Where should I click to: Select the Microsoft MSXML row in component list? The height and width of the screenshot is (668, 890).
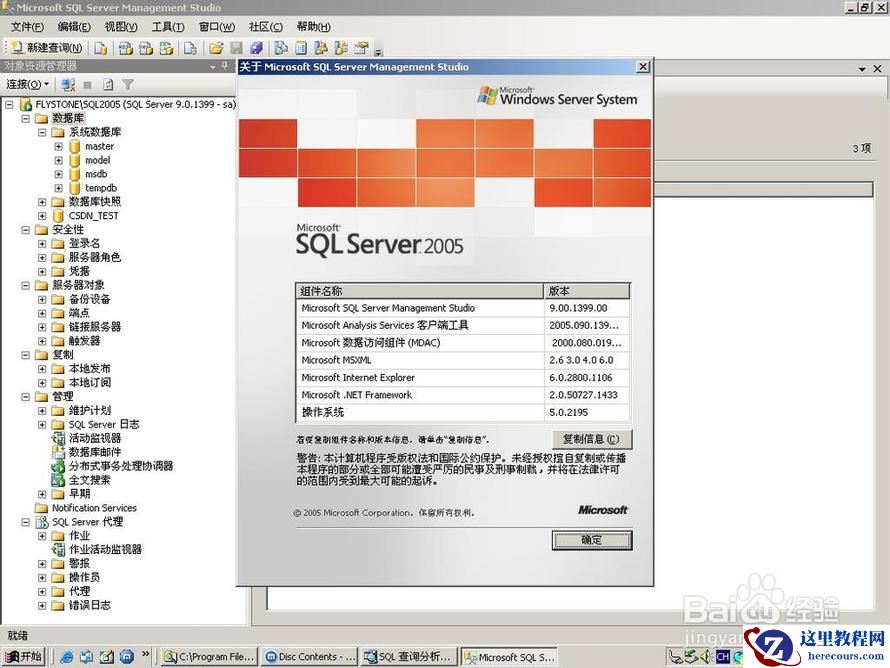(420, 360)
